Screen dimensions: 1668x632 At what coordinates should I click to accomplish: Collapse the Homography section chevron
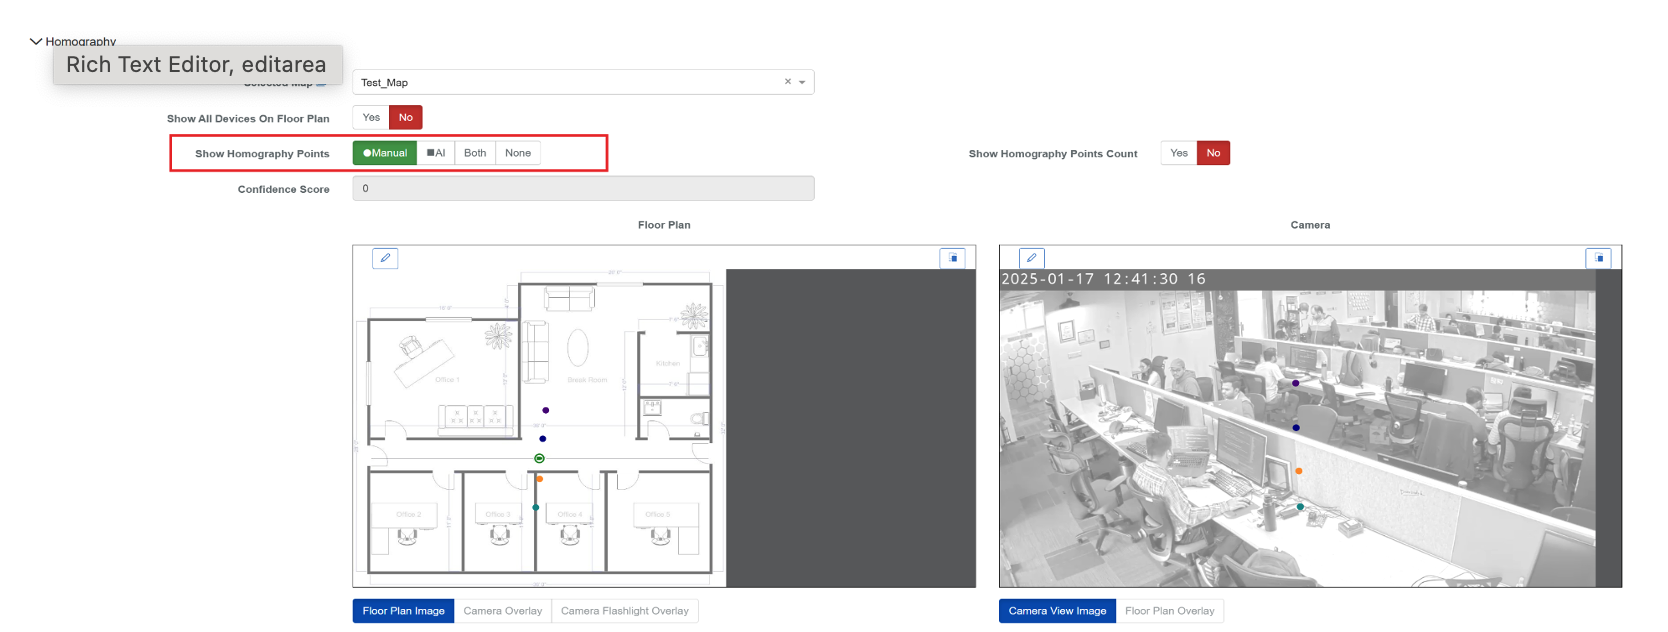36,42
